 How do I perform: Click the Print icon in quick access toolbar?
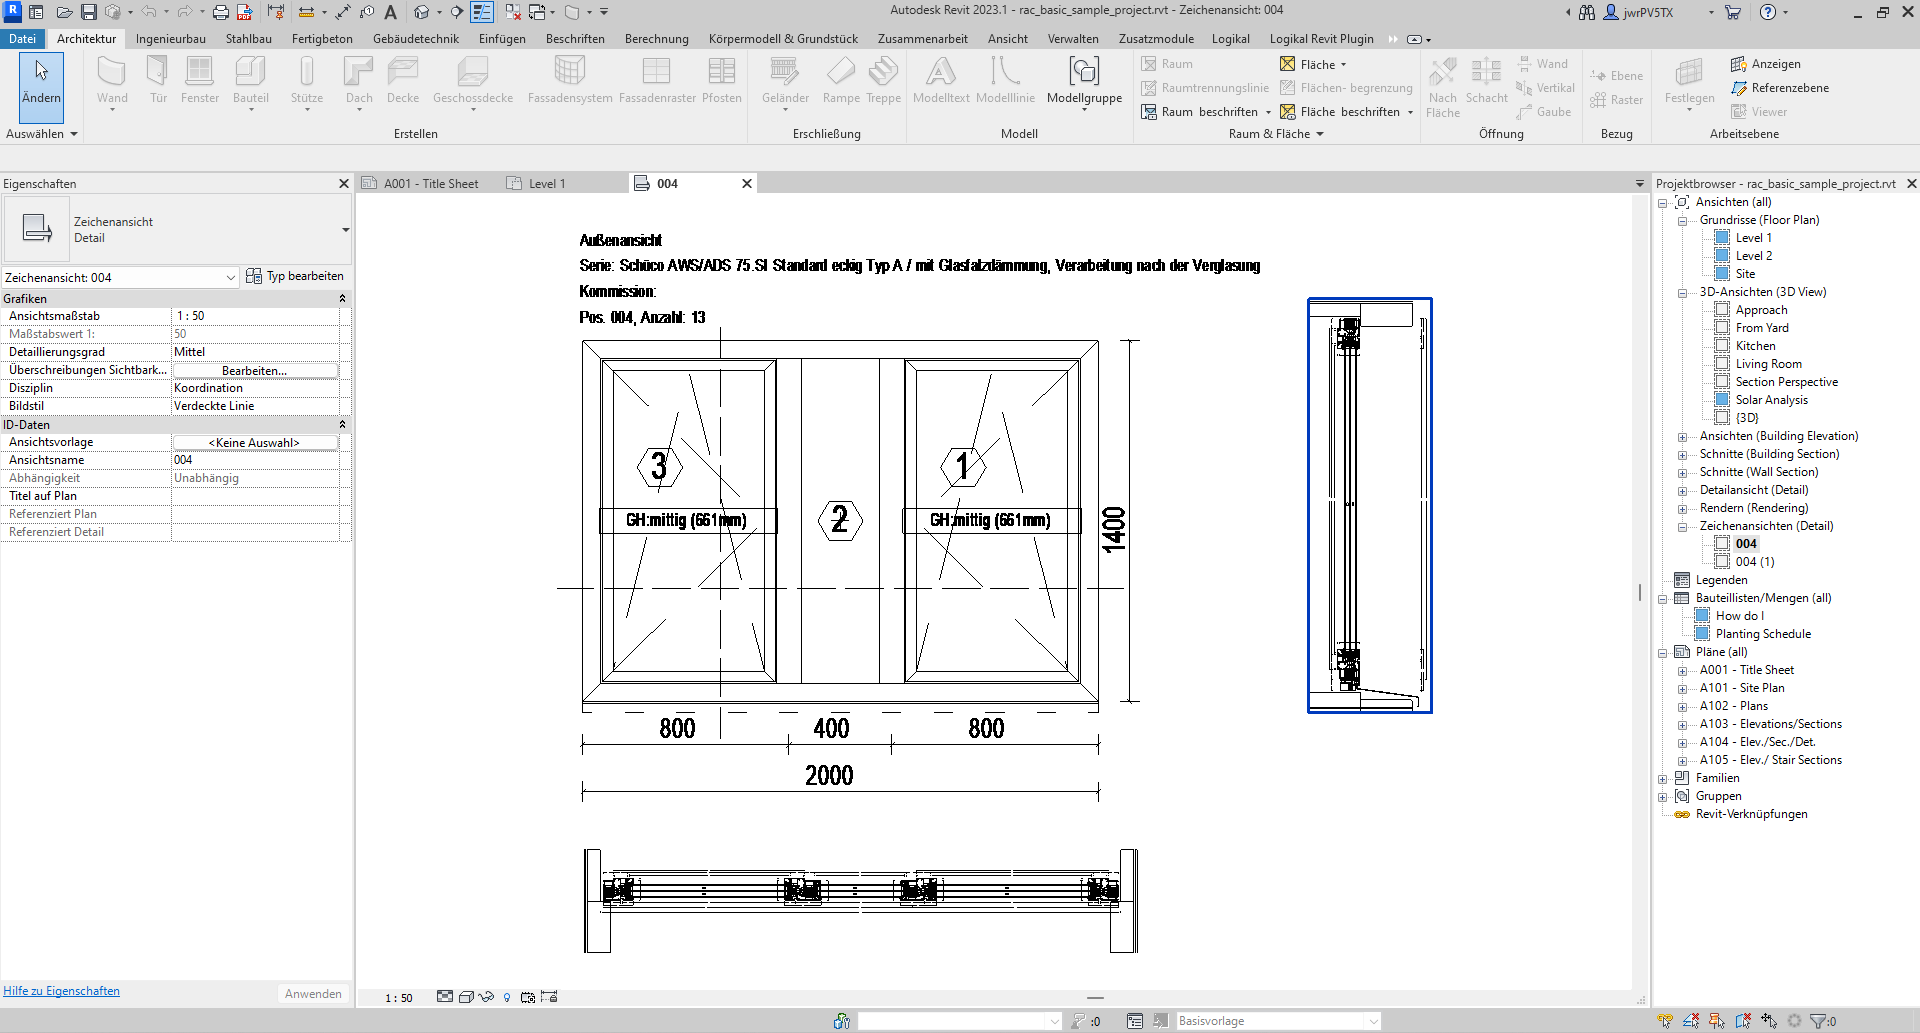[x=221, y=12]
